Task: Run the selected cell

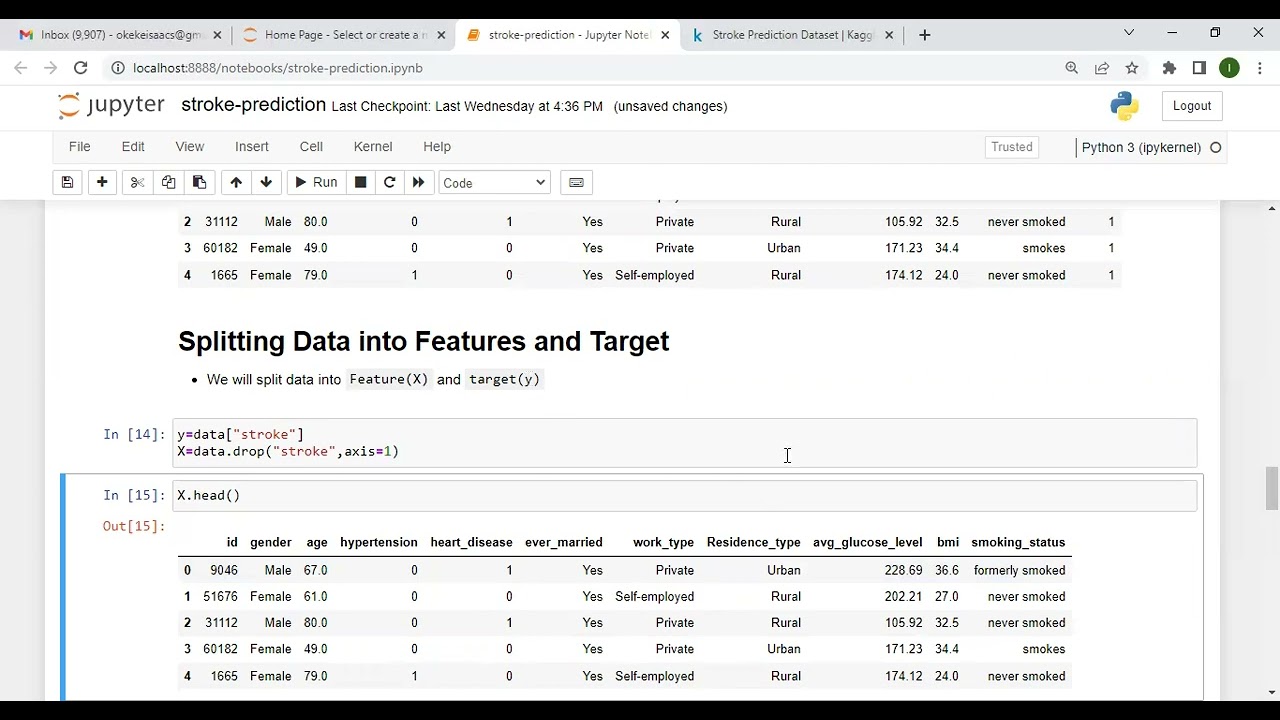Action: coord(315,182)
